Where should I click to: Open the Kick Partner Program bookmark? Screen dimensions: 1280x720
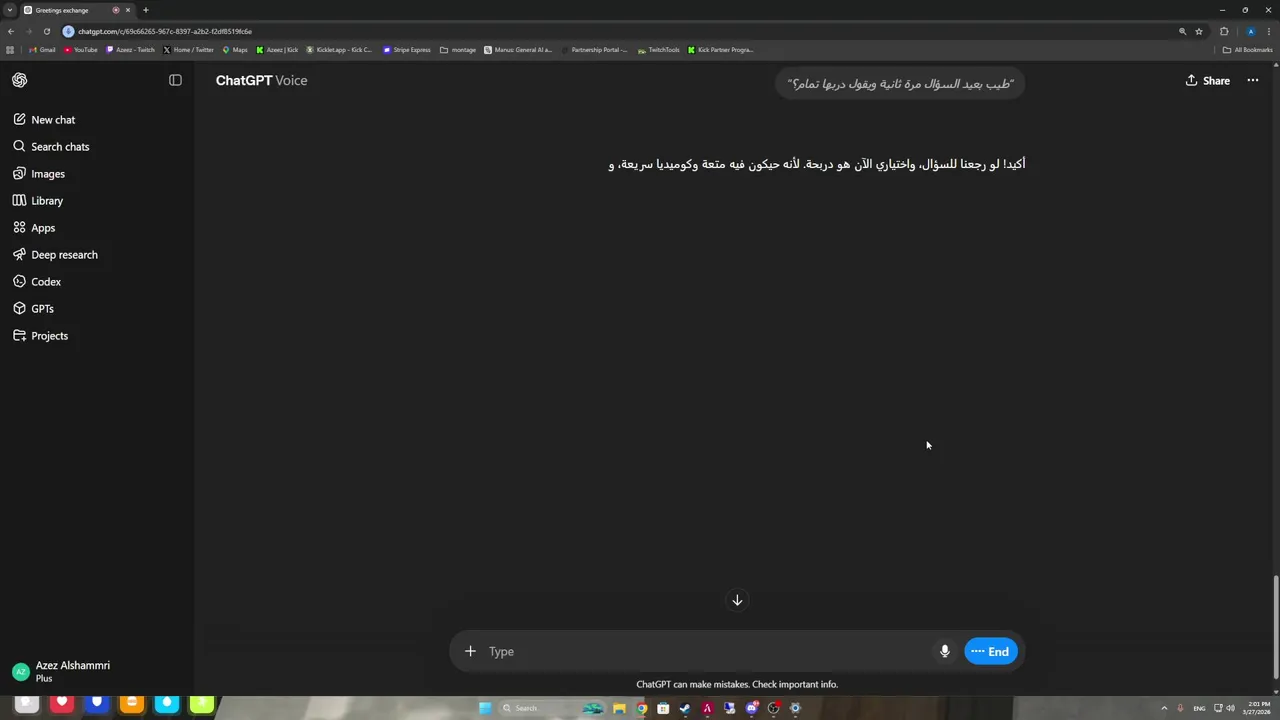coord(720,50)
